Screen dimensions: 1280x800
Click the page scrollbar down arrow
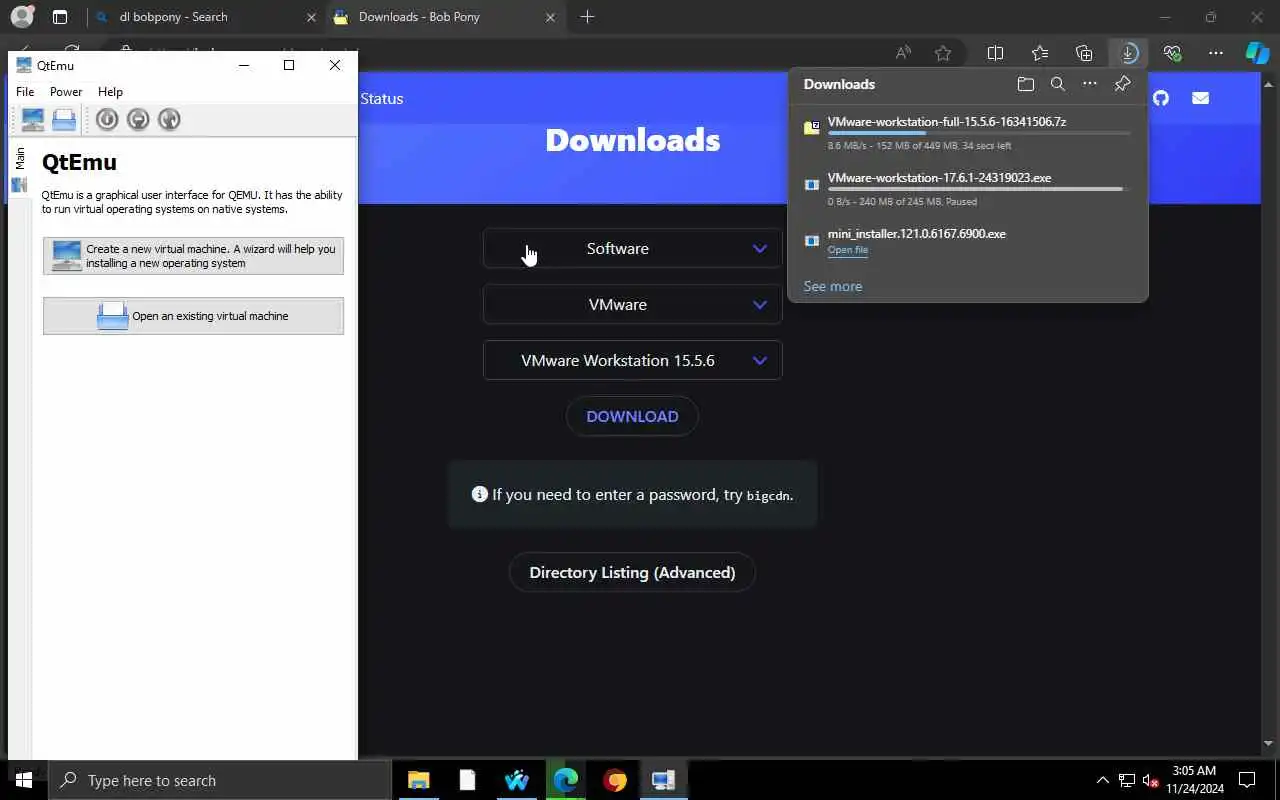1269,744
